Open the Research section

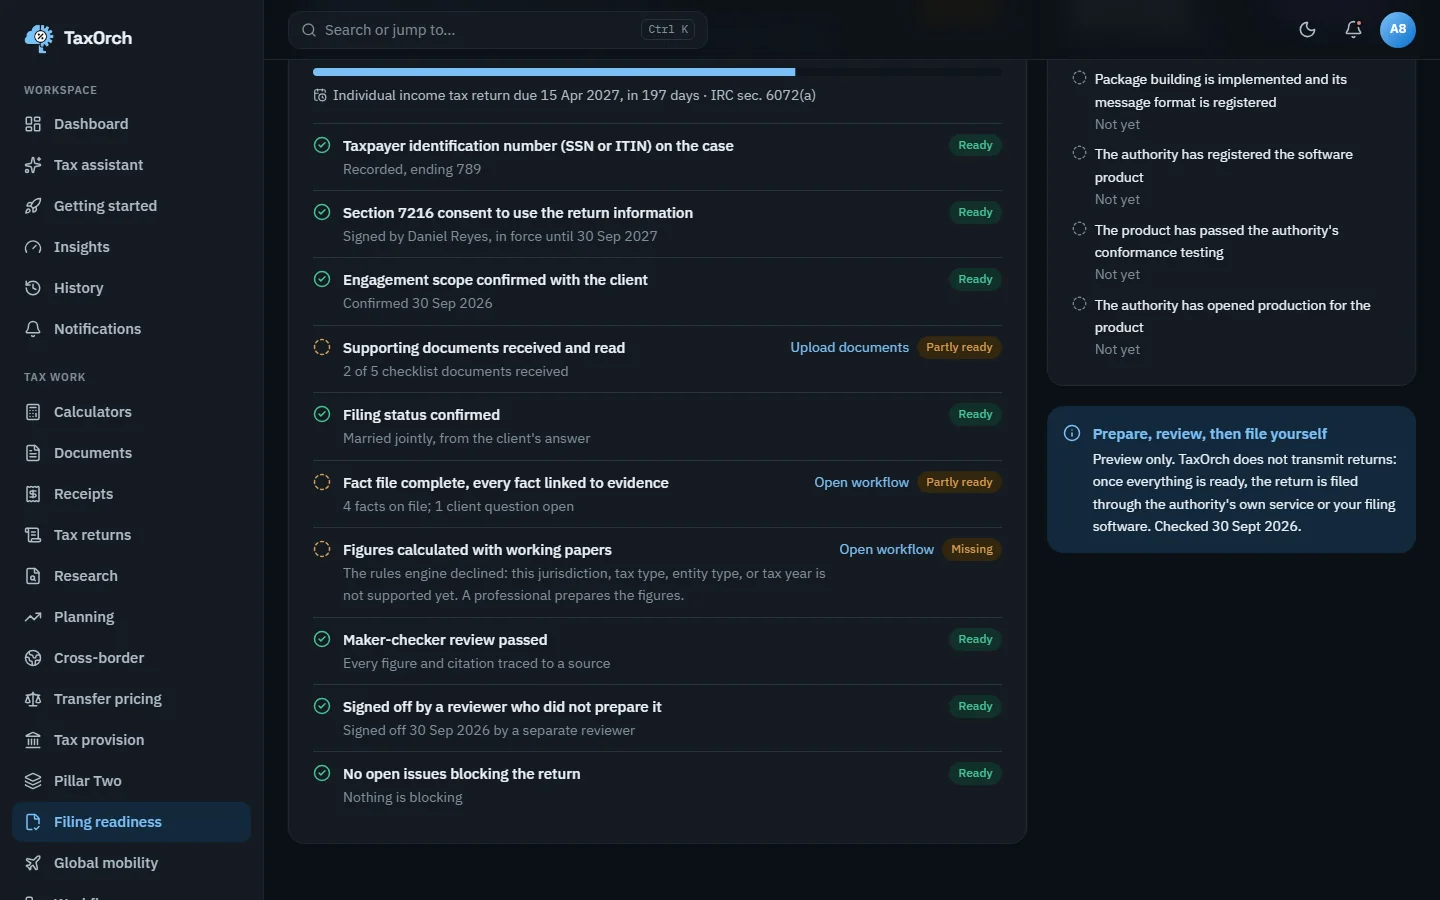pos(131,576)
